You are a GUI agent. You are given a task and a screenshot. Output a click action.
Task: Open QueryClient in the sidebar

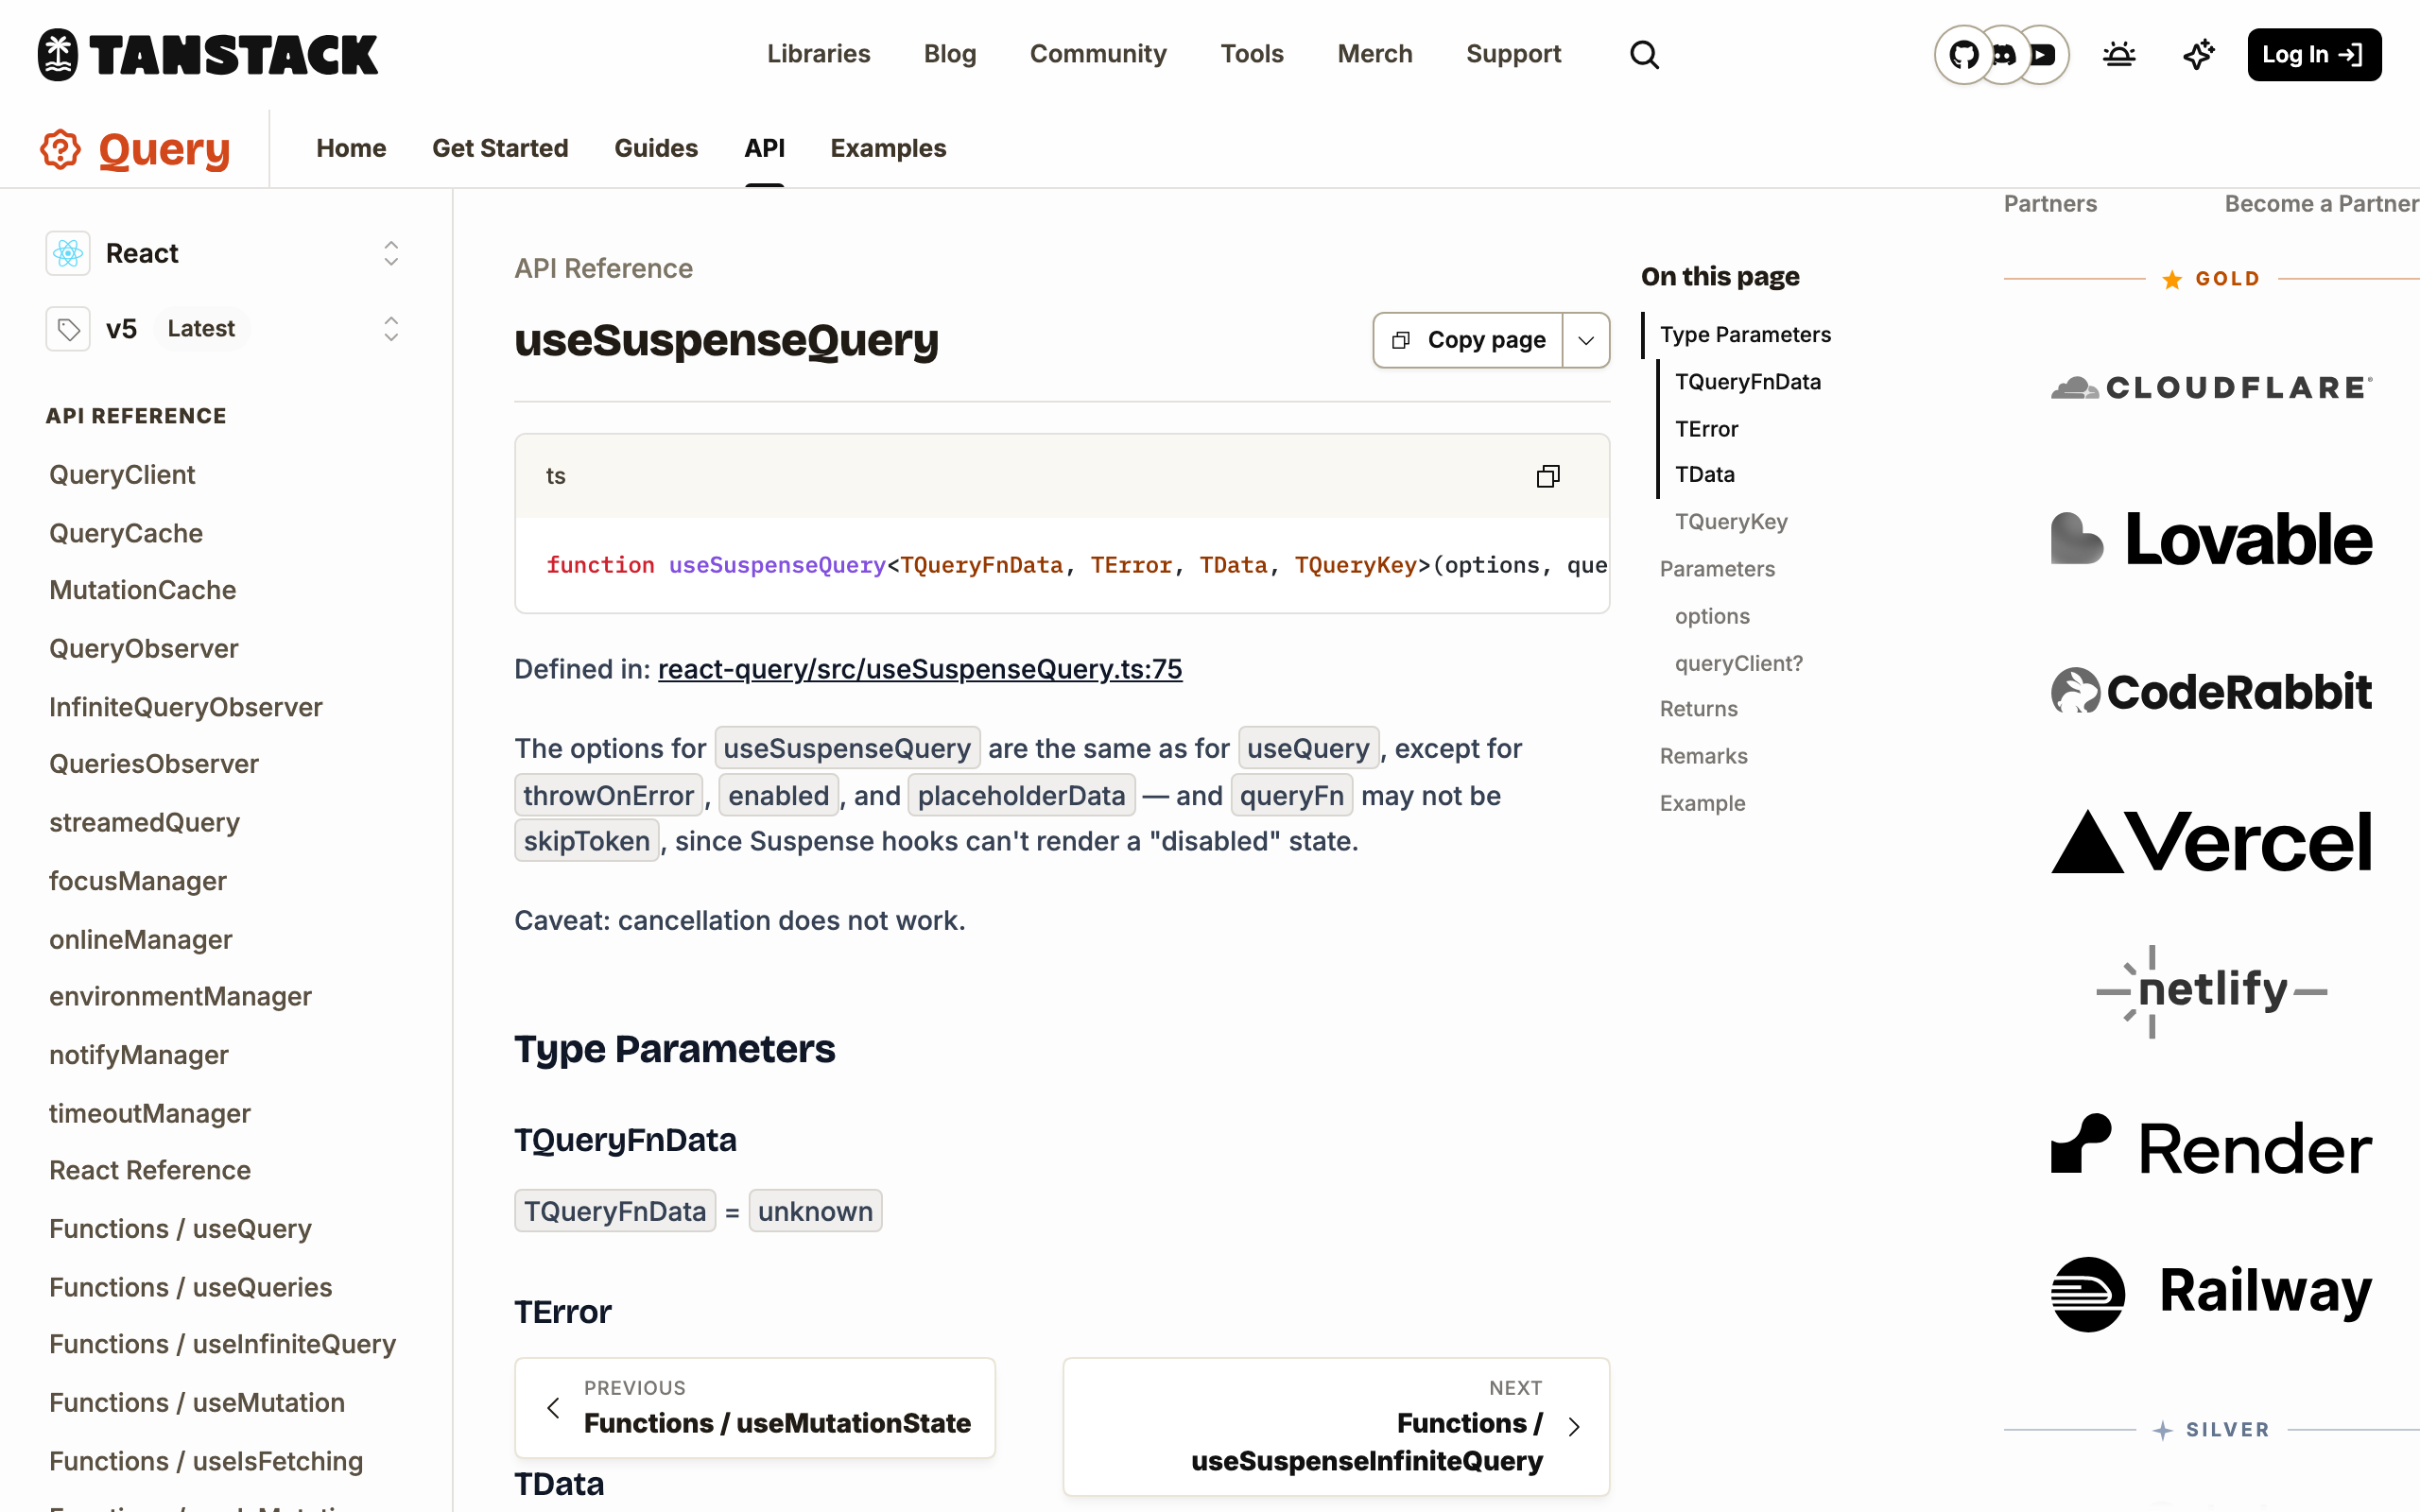point(122,475)
